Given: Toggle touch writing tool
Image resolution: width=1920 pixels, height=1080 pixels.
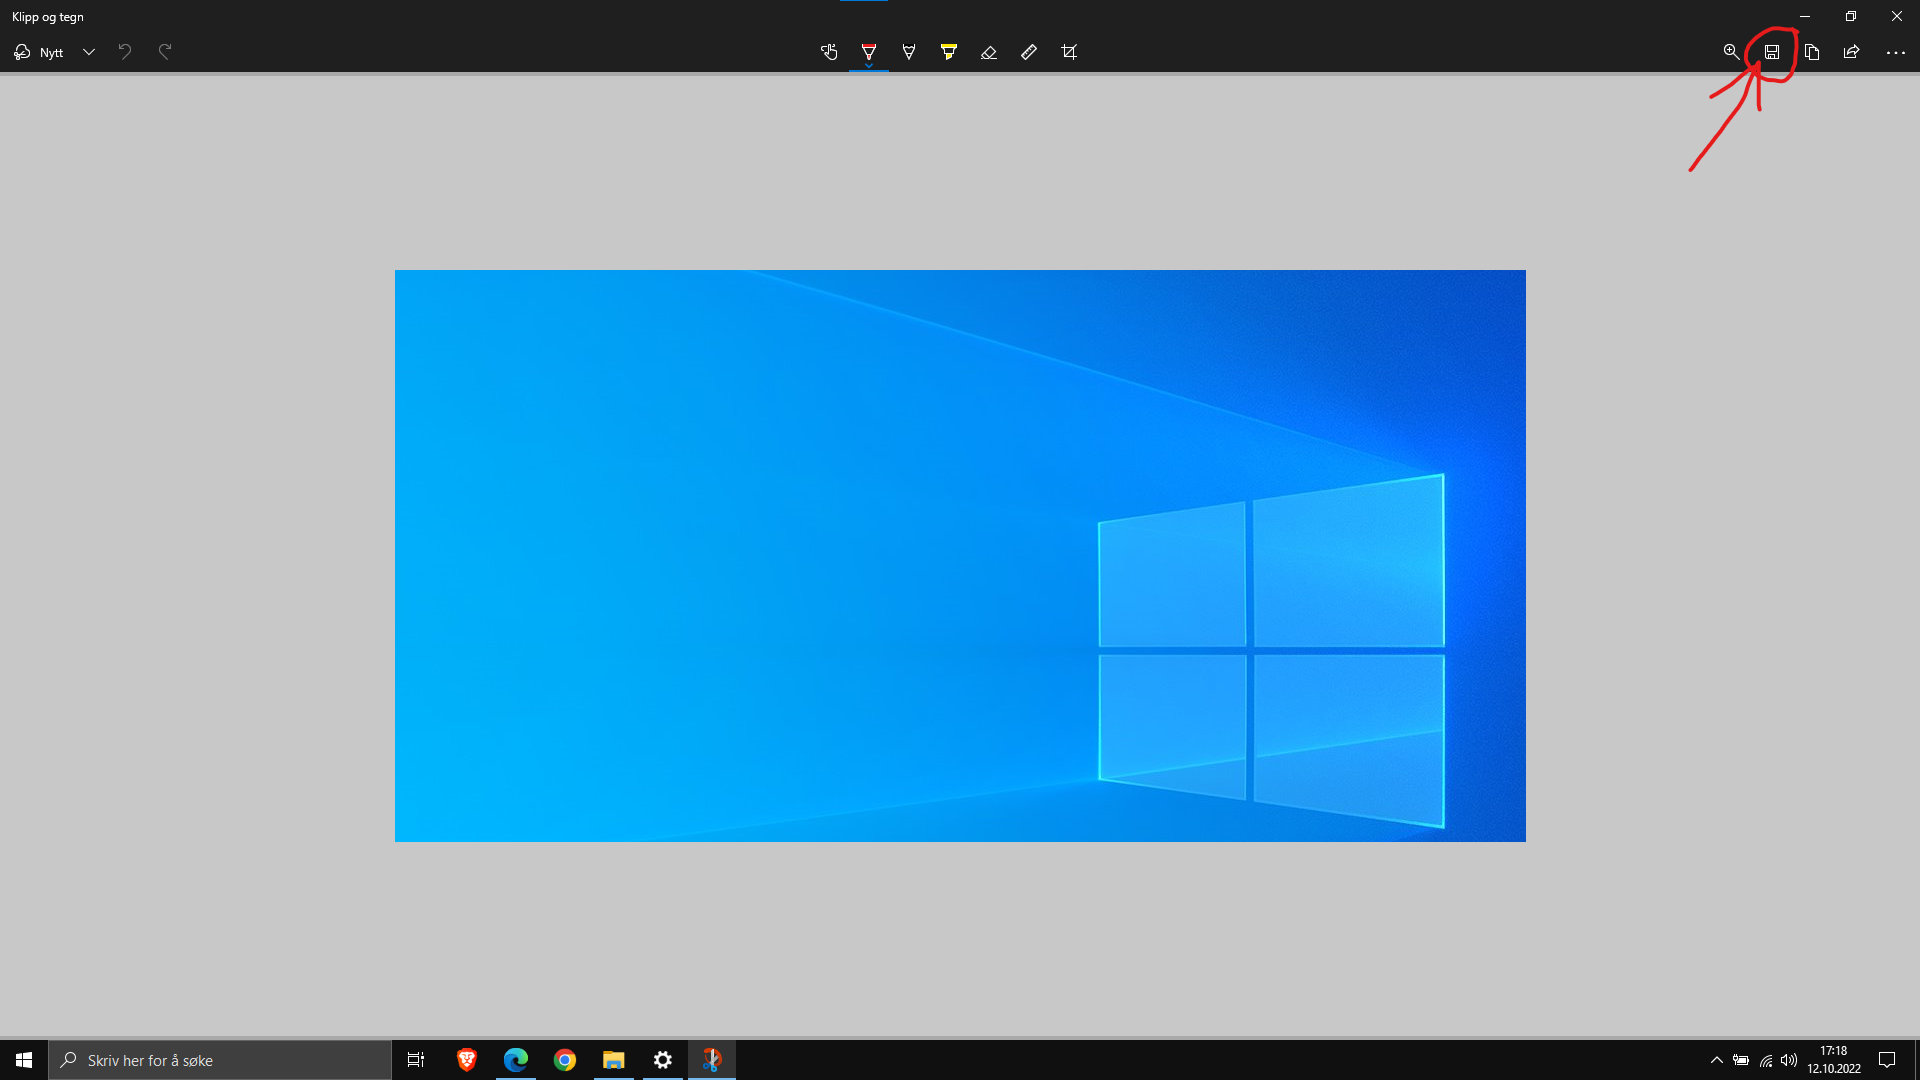Looking at the screenshot, I should click(829, 52).
